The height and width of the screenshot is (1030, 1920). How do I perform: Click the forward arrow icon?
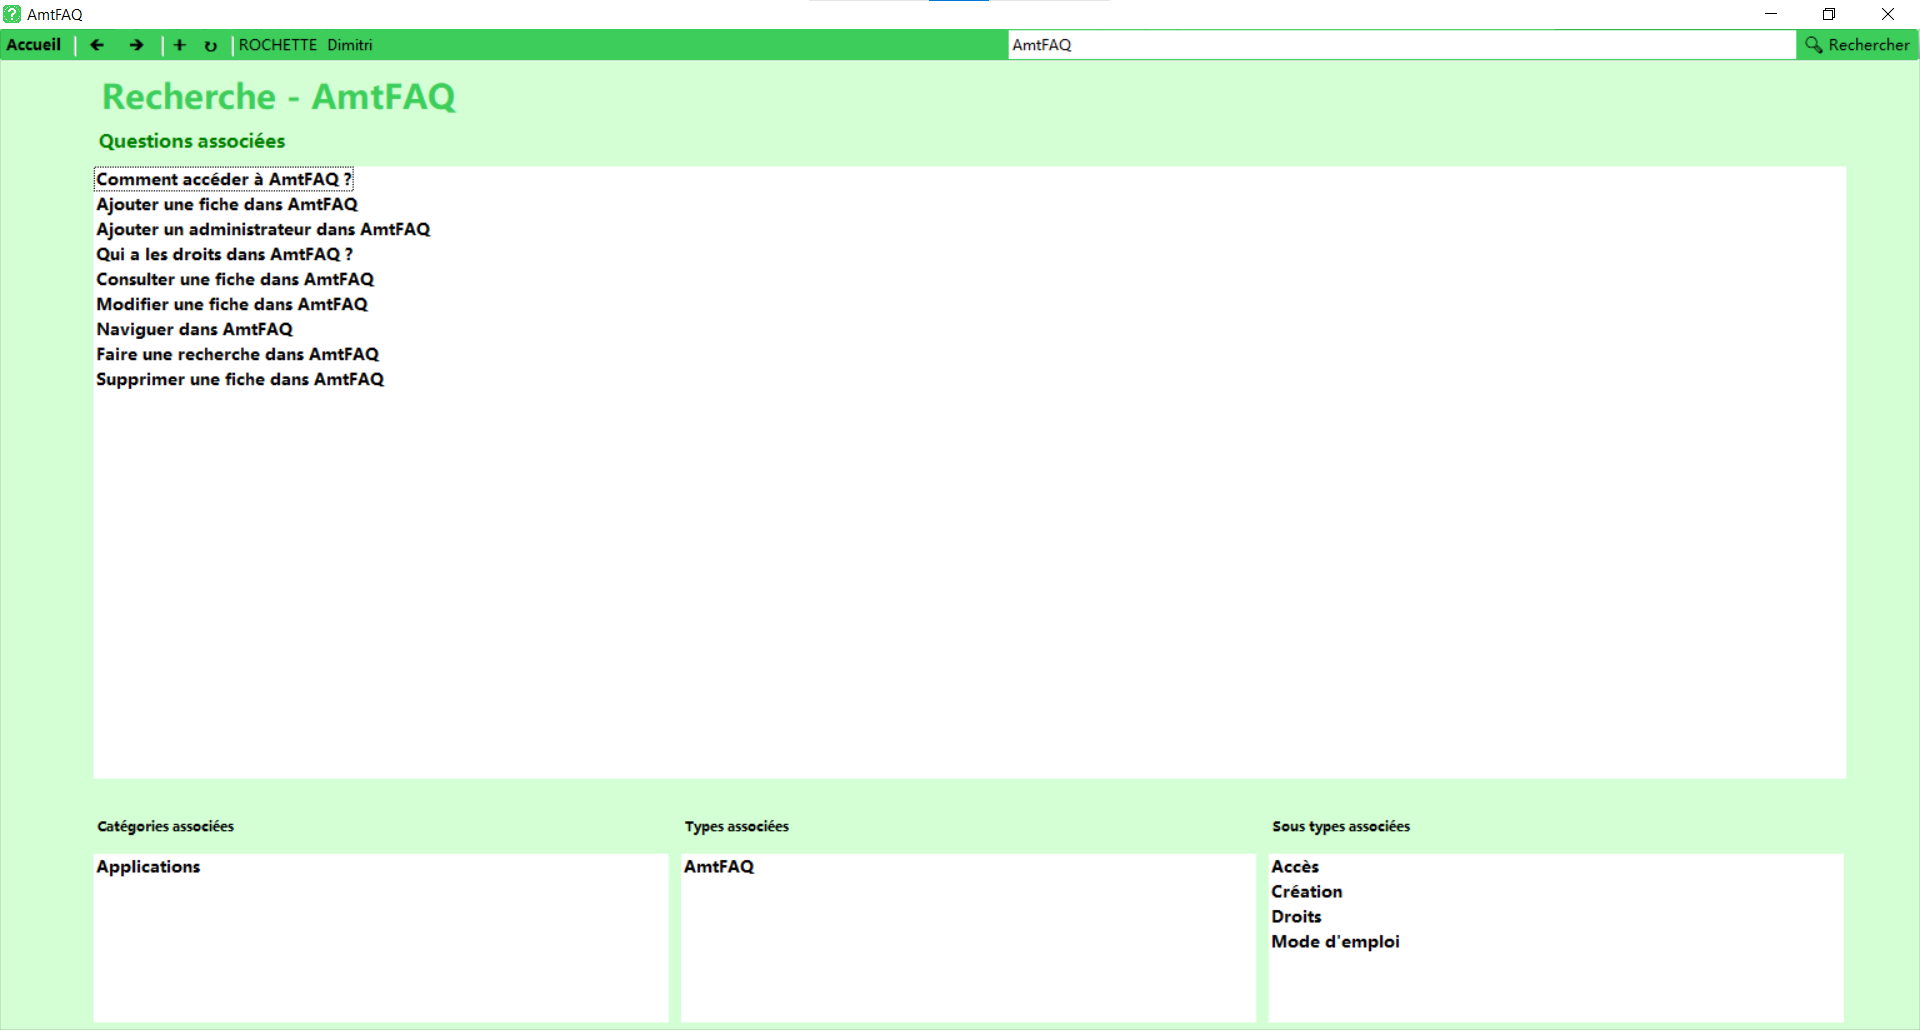click(x=137, y=45)
